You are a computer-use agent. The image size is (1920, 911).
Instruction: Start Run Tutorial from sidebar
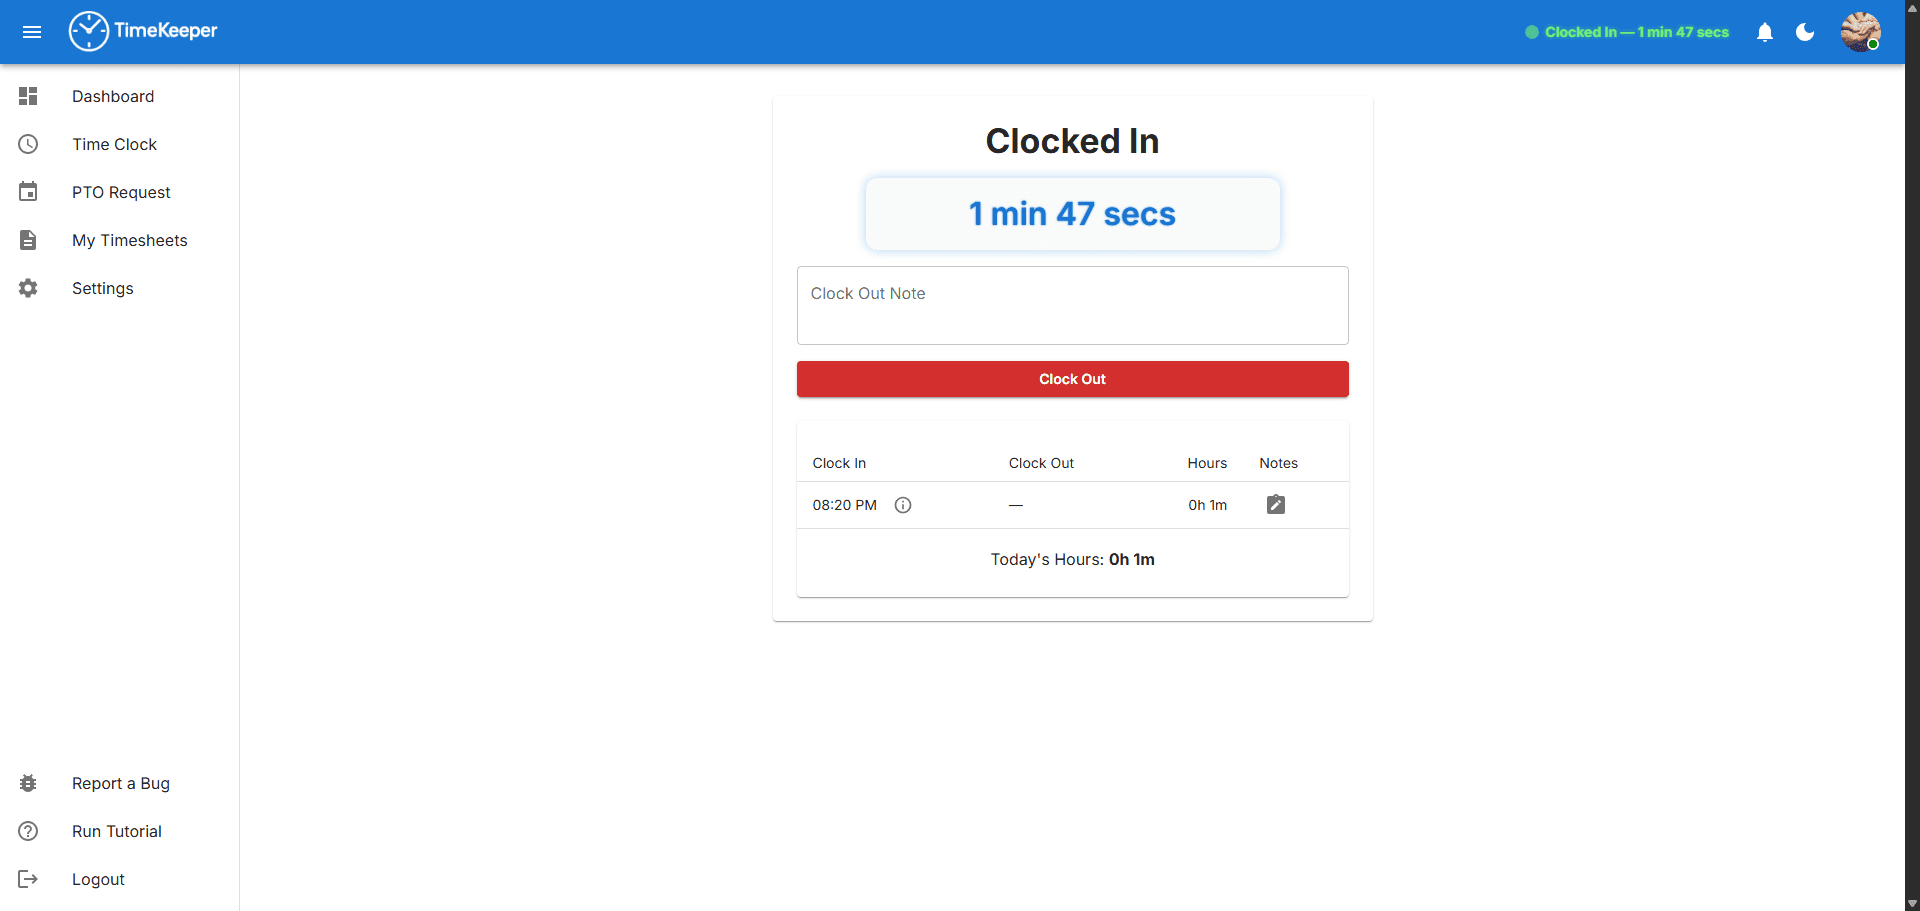coord(116,831)
